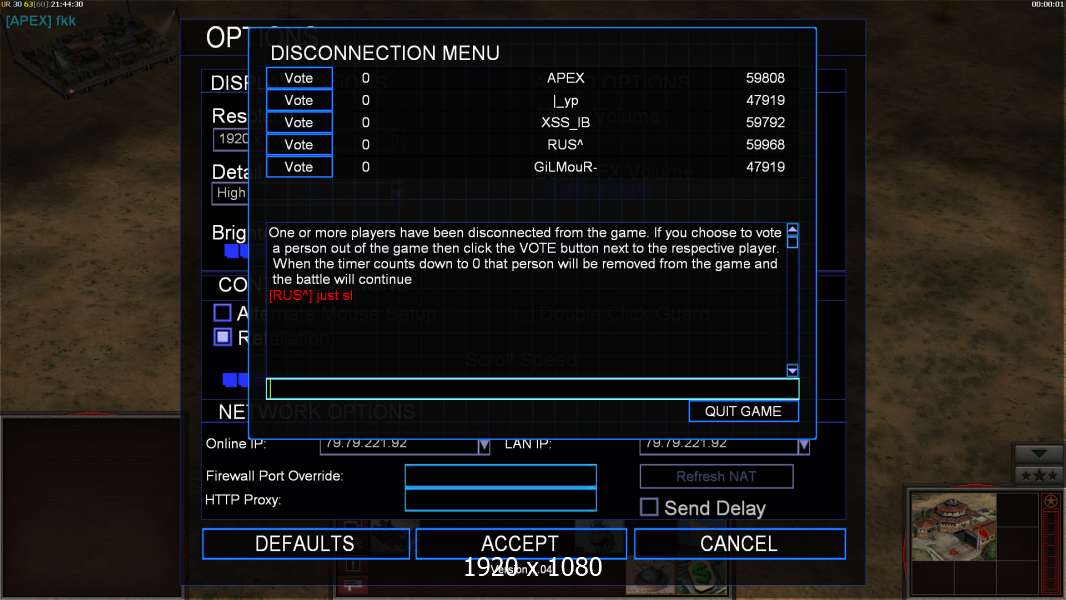Click the '[APEX] fkk' chat message
This screenshot has height=600, width=1066.
(41, 21)
